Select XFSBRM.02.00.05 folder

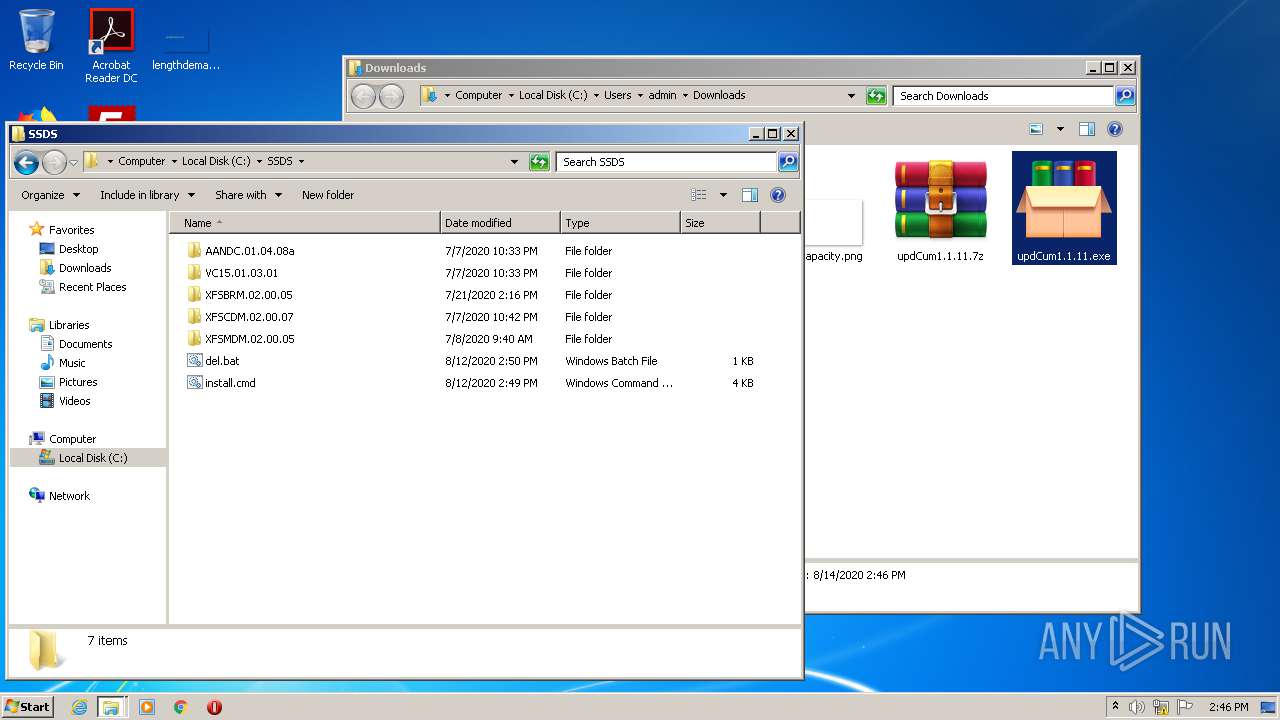click(x=248, y=295)
